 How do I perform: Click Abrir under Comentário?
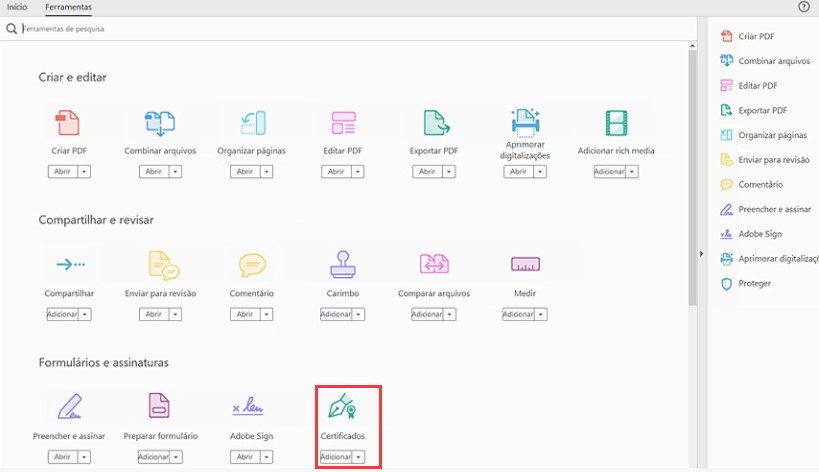245,314
